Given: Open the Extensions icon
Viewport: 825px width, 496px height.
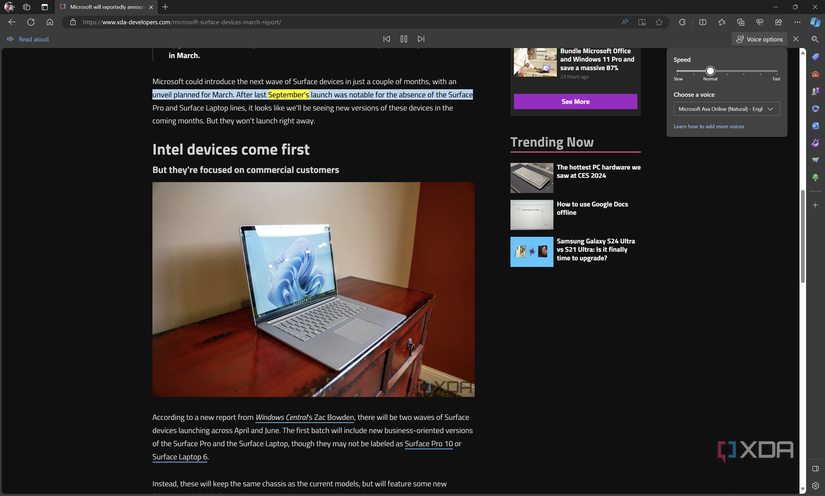Looking at the screenshot, I should (x=682, y=22).
